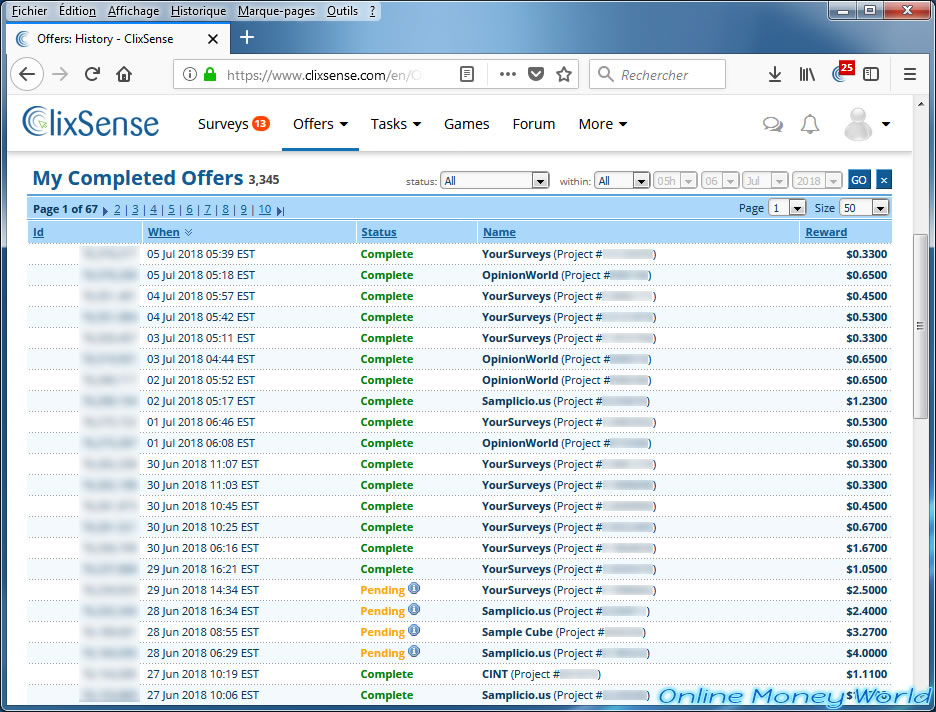
Task: Open page actions three-dots menu
Action: point(507,74)
